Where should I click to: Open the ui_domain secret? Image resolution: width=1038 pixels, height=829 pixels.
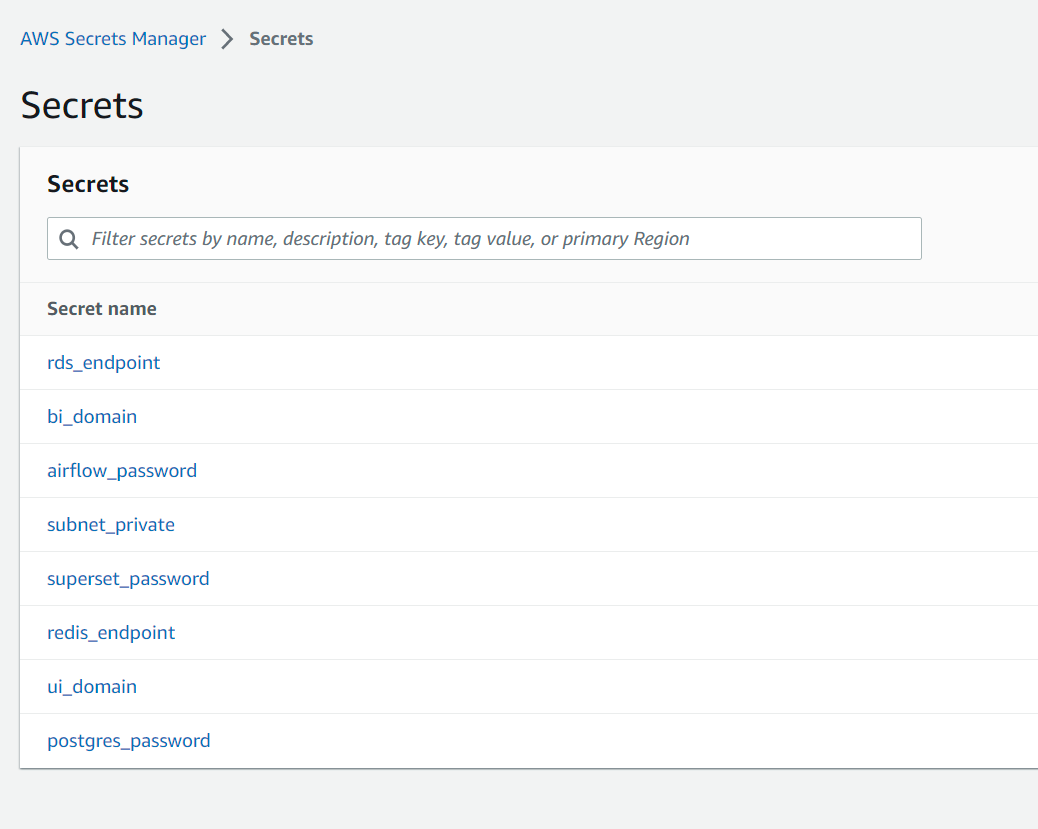pos(92,687)
